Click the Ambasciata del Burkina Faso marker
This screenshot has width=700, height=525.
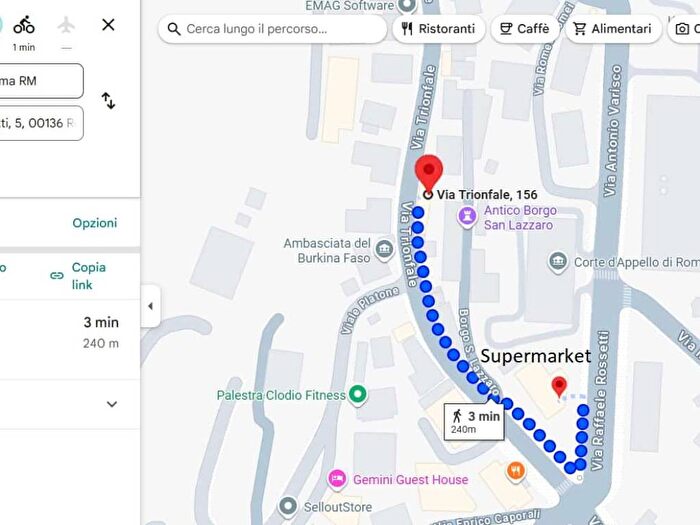384,250
